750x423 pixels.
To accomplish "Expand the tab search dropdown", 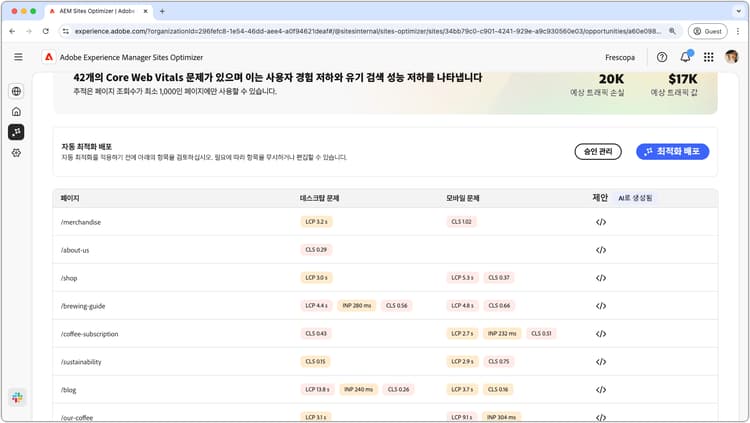I will click(739, 11).
